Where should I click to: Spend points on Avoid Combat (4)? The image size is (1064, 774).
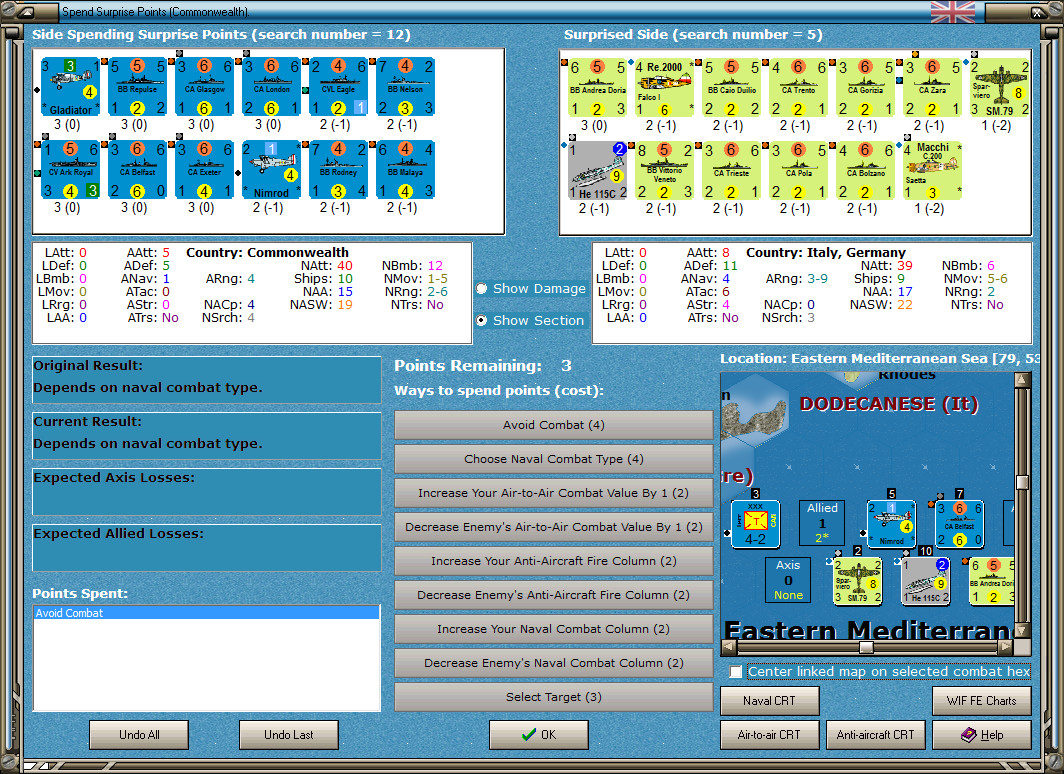554,425
